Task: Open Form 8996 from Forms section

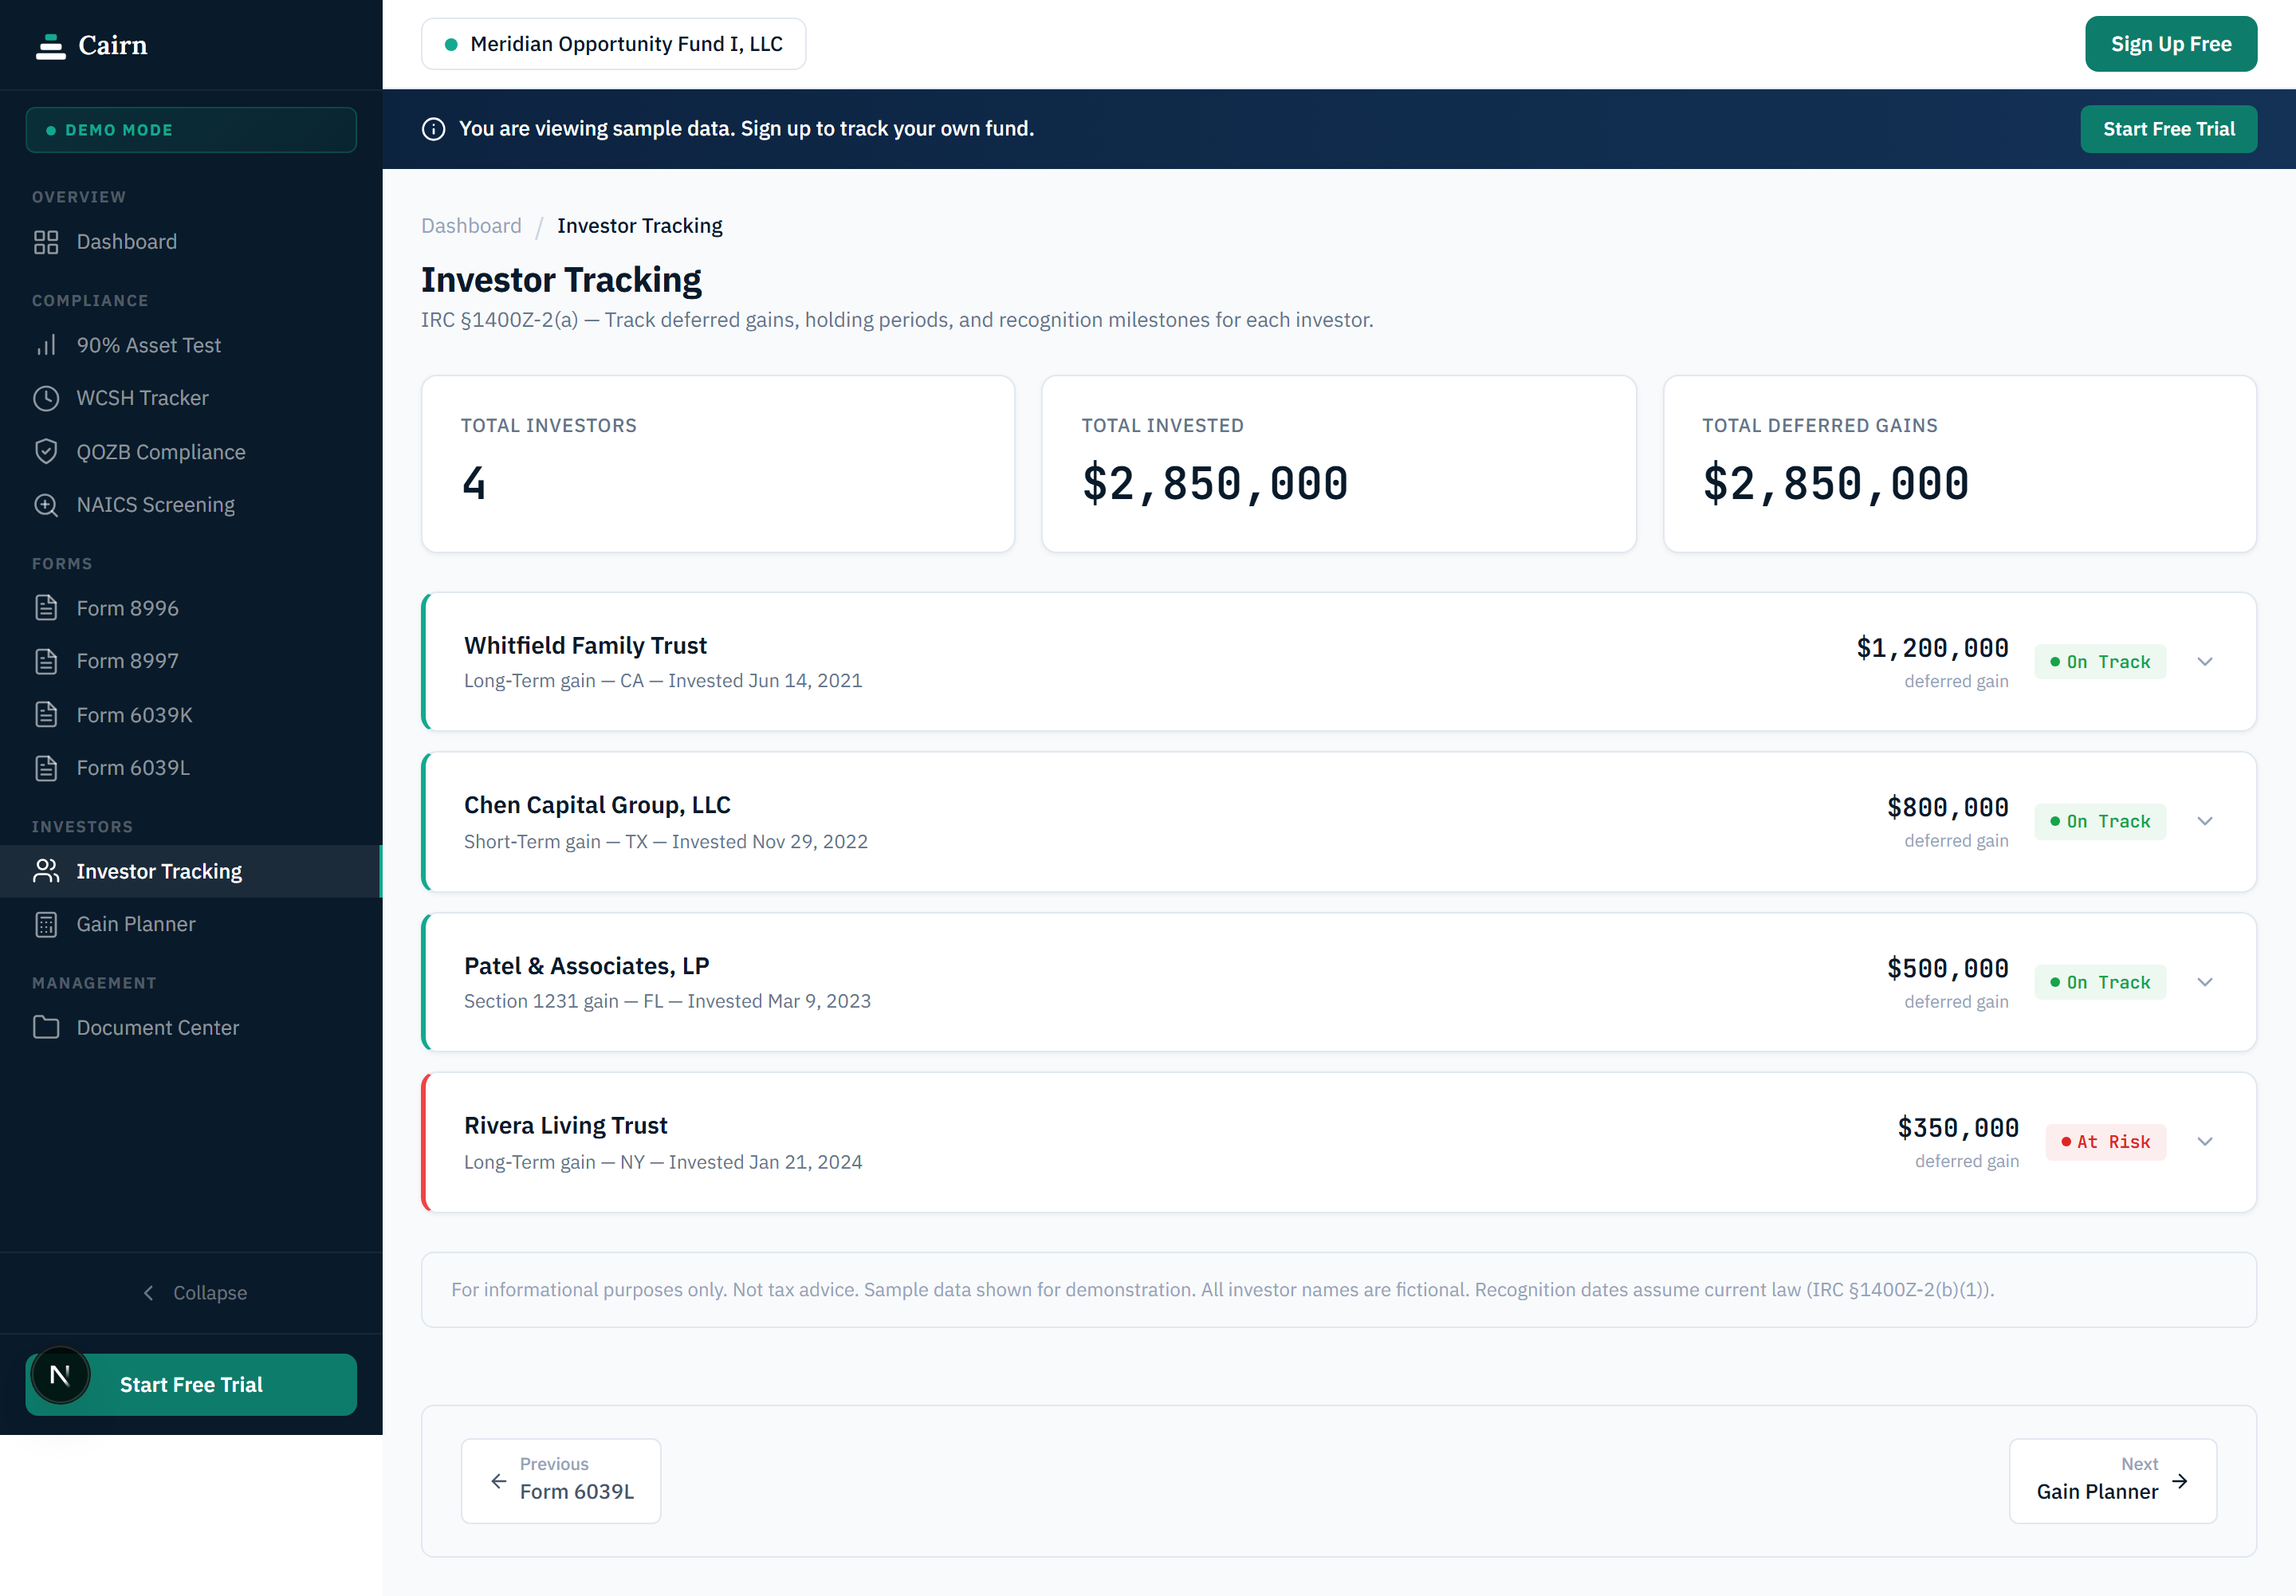Action: click(191, 608)
